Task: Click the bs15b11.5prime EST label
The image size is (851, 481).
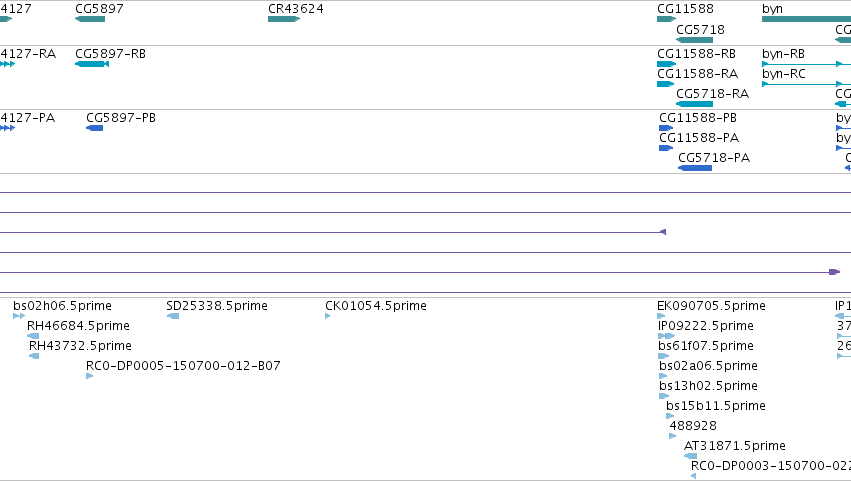Action: coord(716,406)
